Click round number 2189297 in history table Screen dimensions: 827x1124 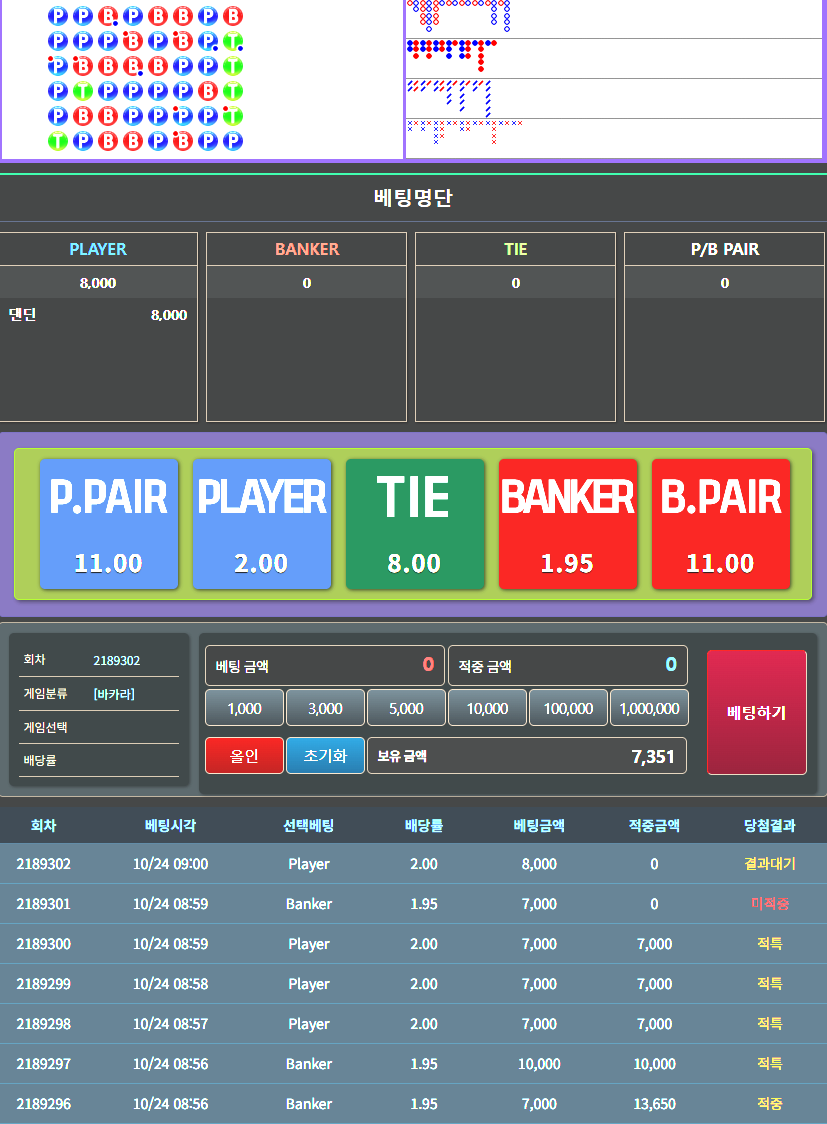pyautogui.click(x=44, y=1064)
